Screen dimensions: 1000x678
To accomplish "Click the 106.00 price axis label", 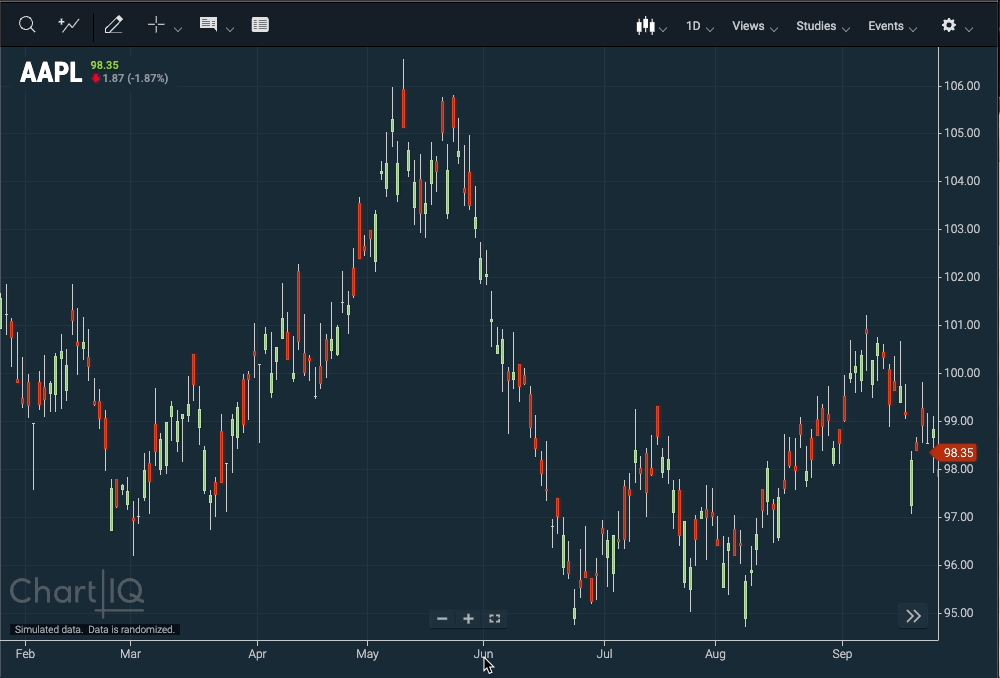I will pos(962,85).
